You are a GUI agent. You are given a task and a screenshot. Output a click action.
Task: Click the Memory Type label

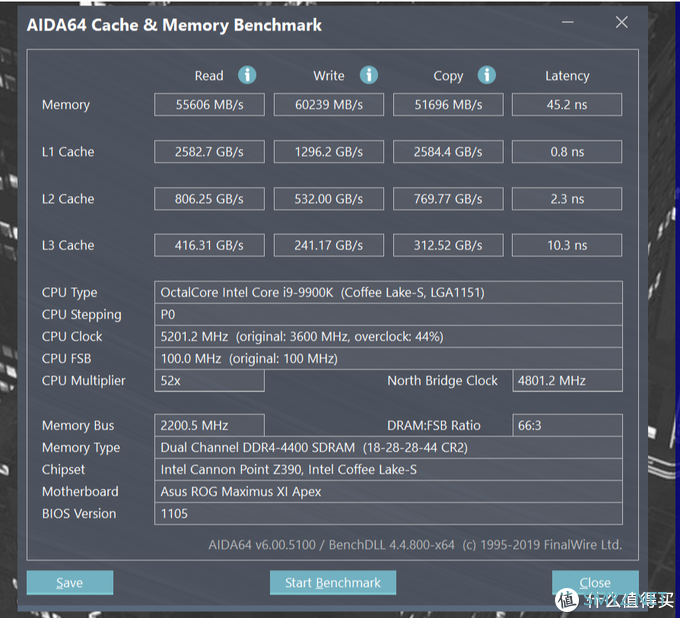81,448
